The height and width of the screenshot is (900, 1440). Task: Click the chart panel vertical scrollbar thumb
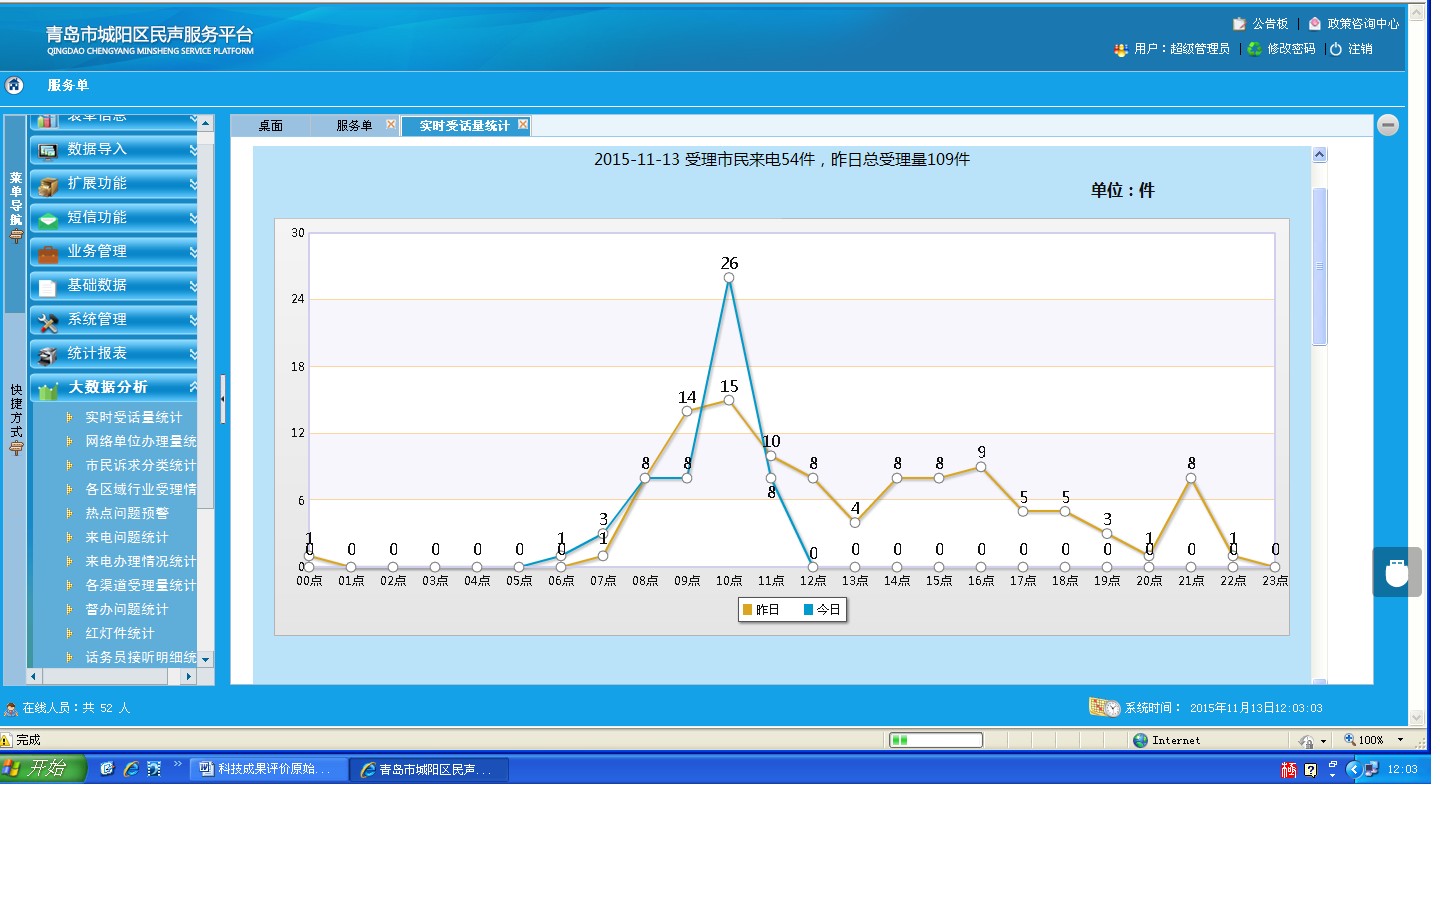click(1319, 266)
